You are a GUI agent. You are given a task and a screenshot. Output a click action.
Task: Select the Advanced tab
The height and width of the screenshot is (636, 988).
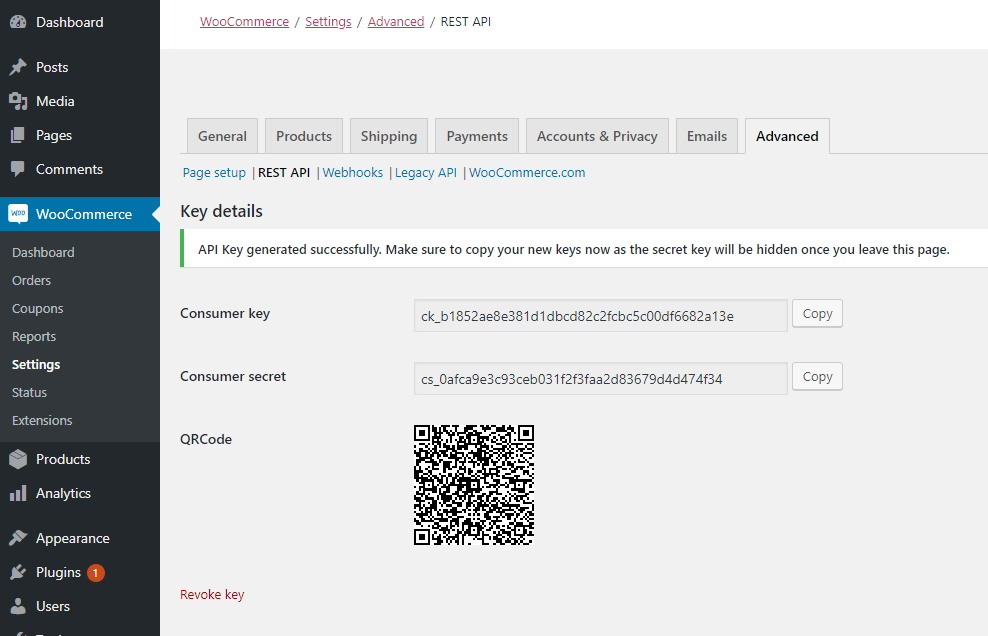click(787, 136)
